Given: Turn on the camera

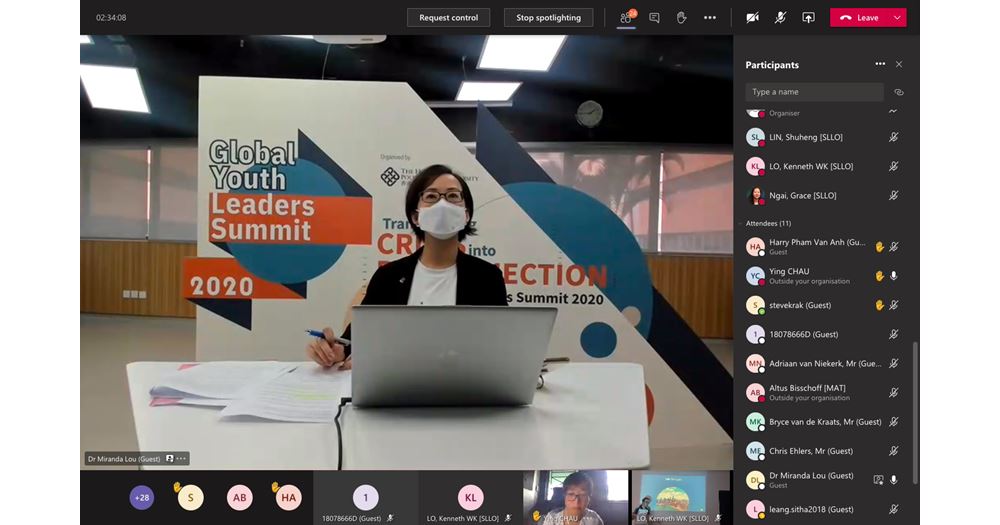Looking at the screenshot, I should click(x=752, y=18).
